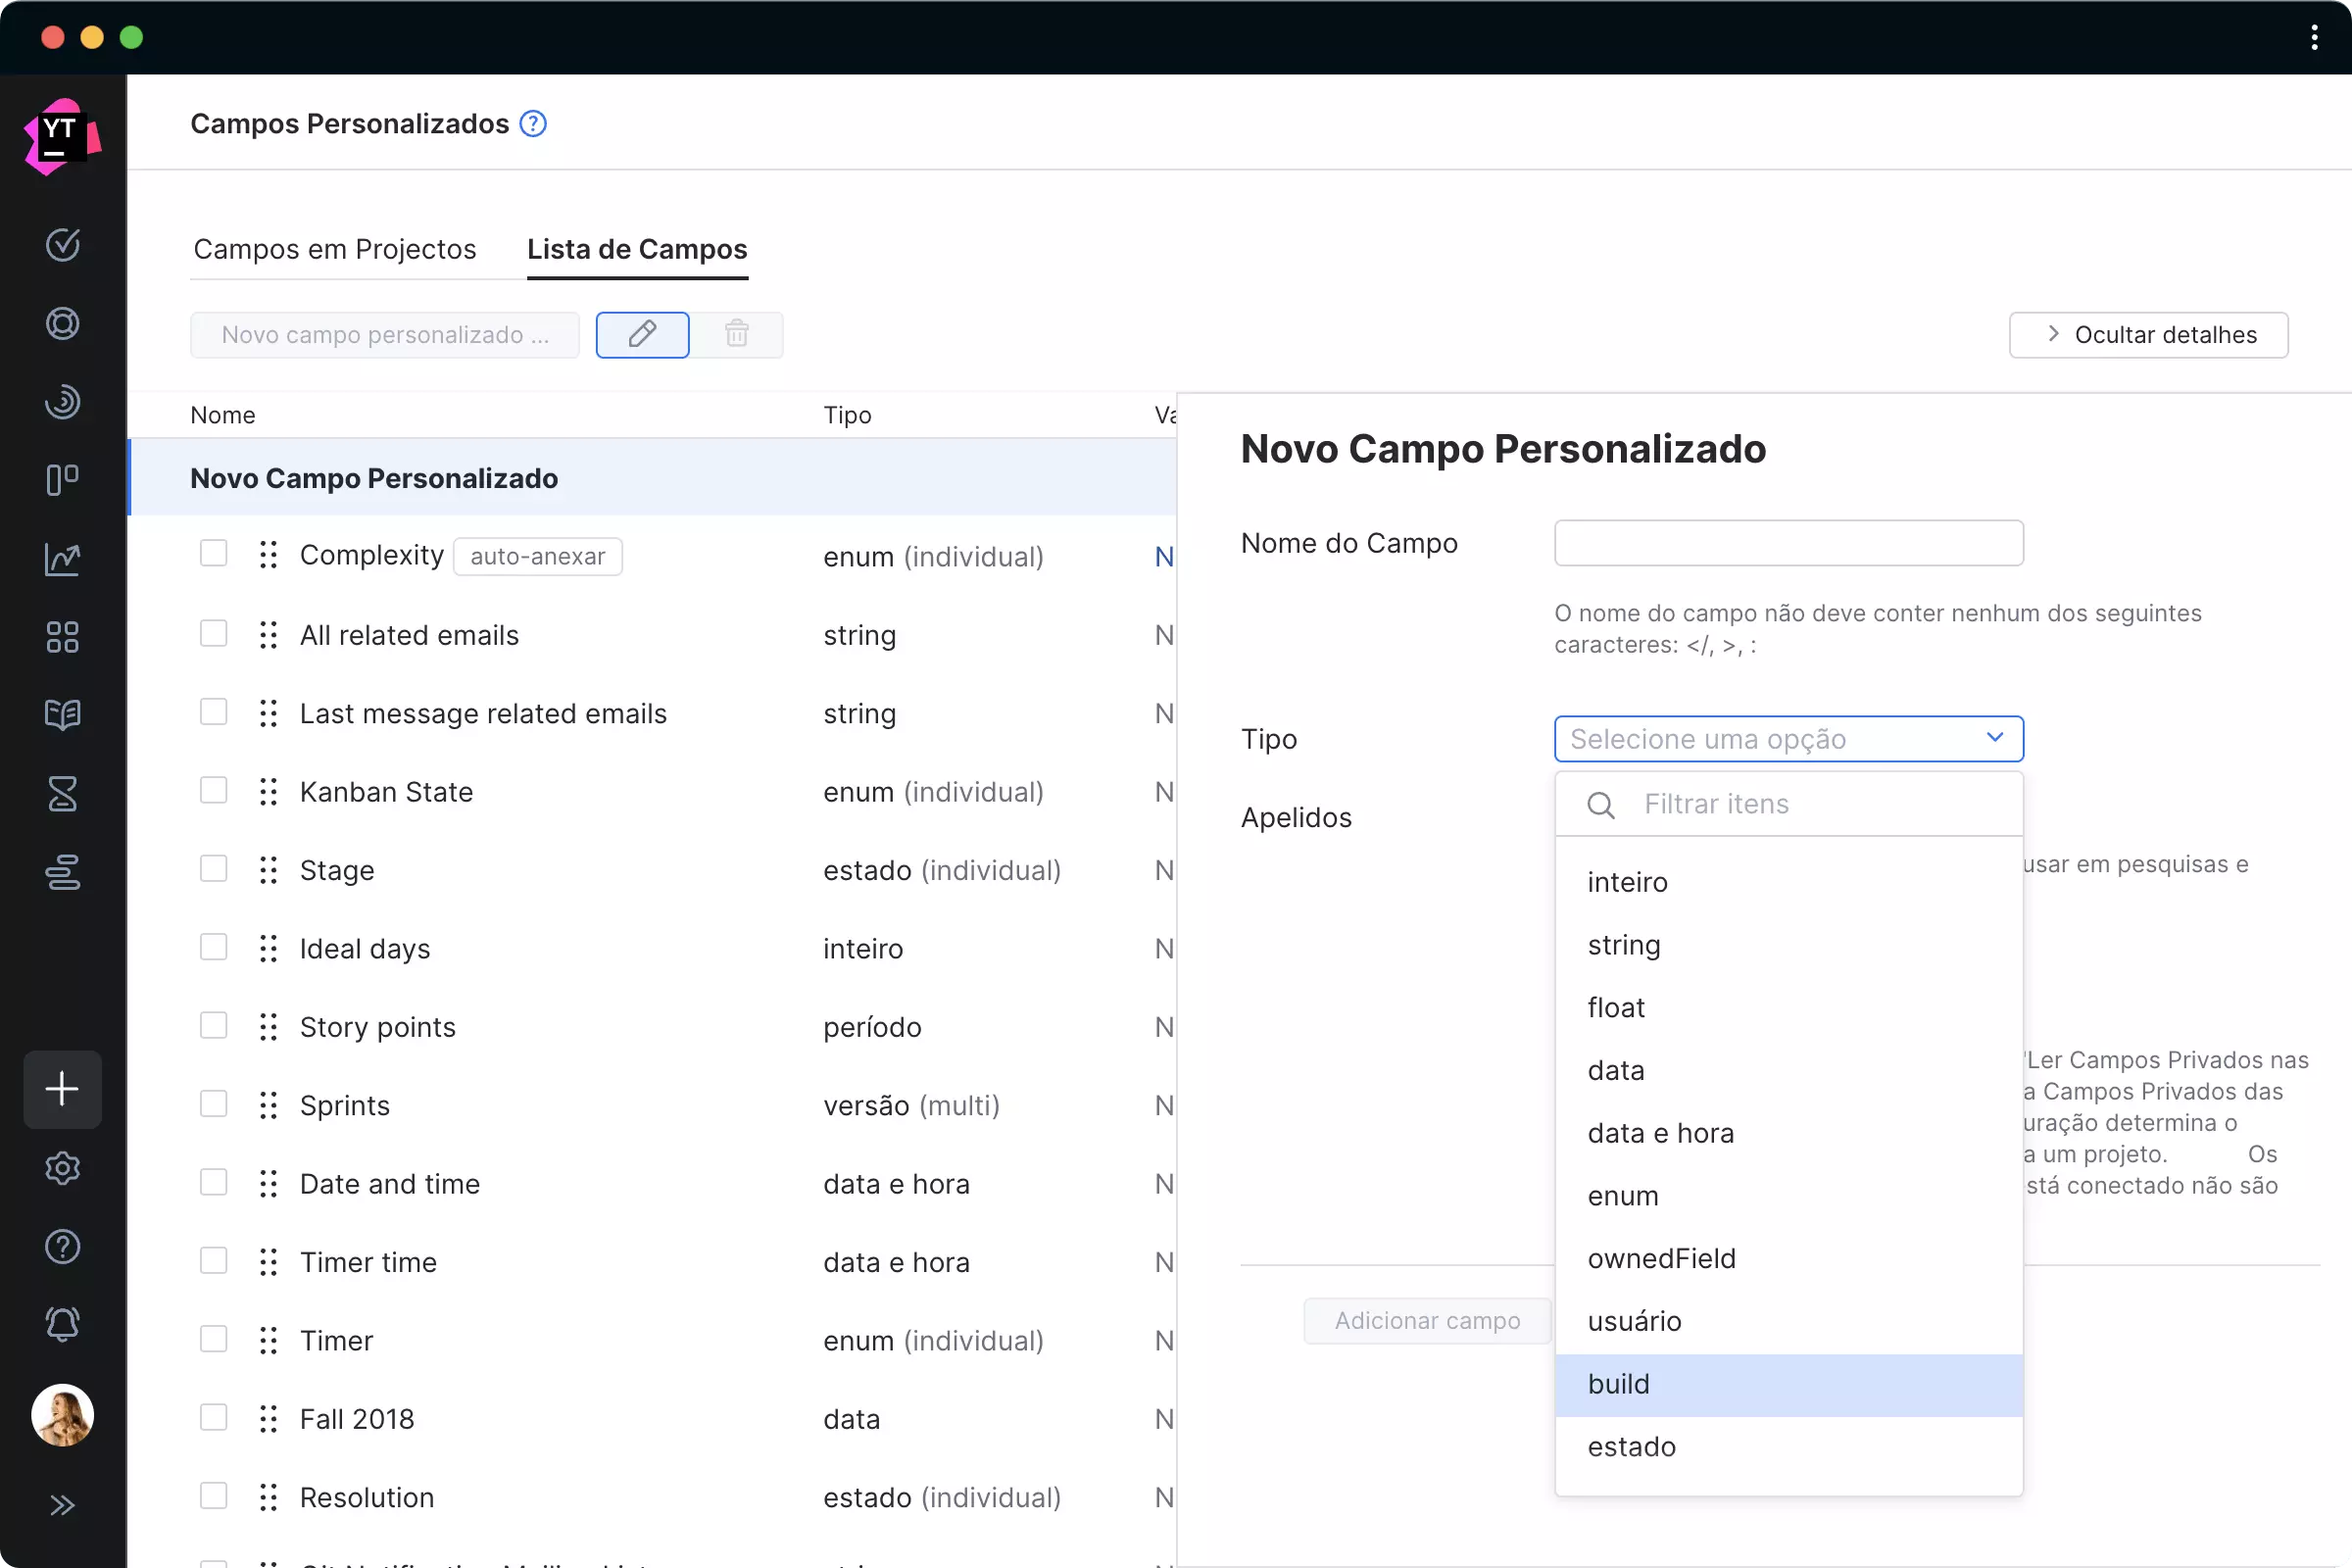2352x1568 pixels.
Task: Open the settings gear in sidebar
Action: point(62,1168)
